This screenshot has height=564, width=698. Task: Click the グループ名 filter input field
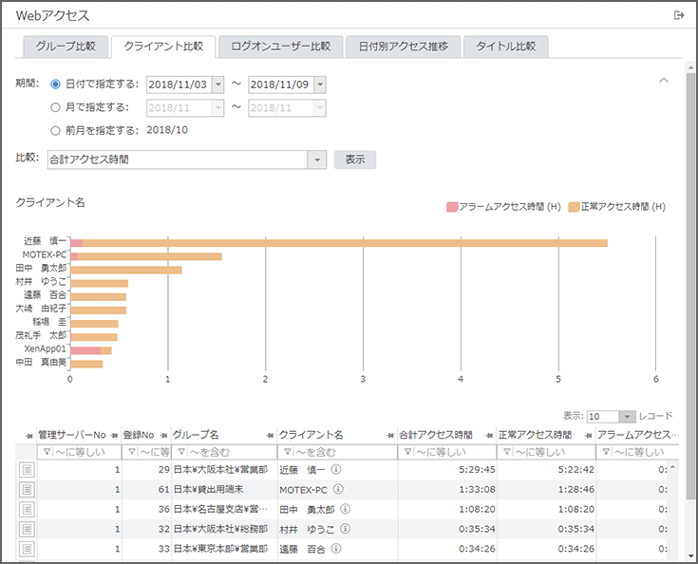pos(224,452)
